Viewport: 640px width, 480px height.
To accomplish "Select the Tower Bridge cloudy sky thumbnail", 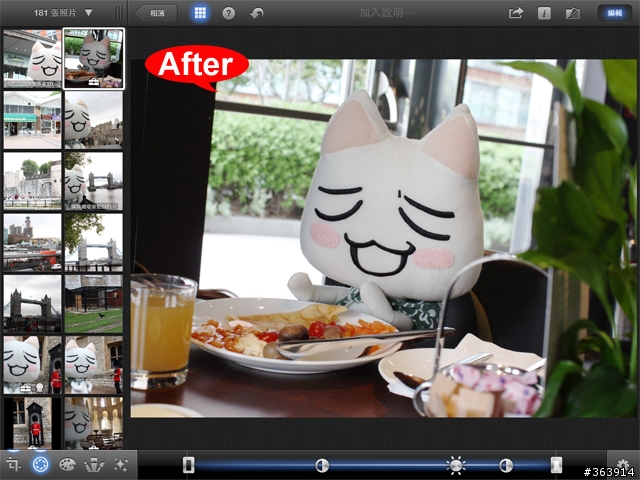I will tap(32, 304).
